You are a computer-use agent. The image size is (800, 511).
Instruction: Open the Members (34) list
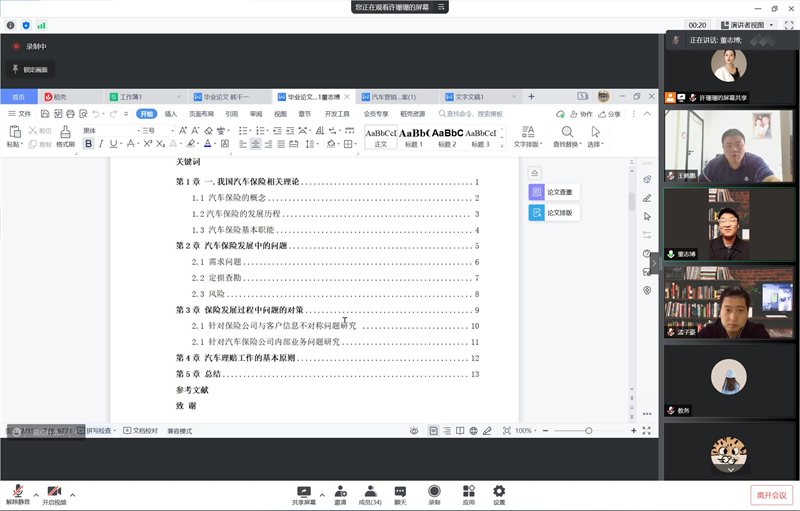(370, 491)
